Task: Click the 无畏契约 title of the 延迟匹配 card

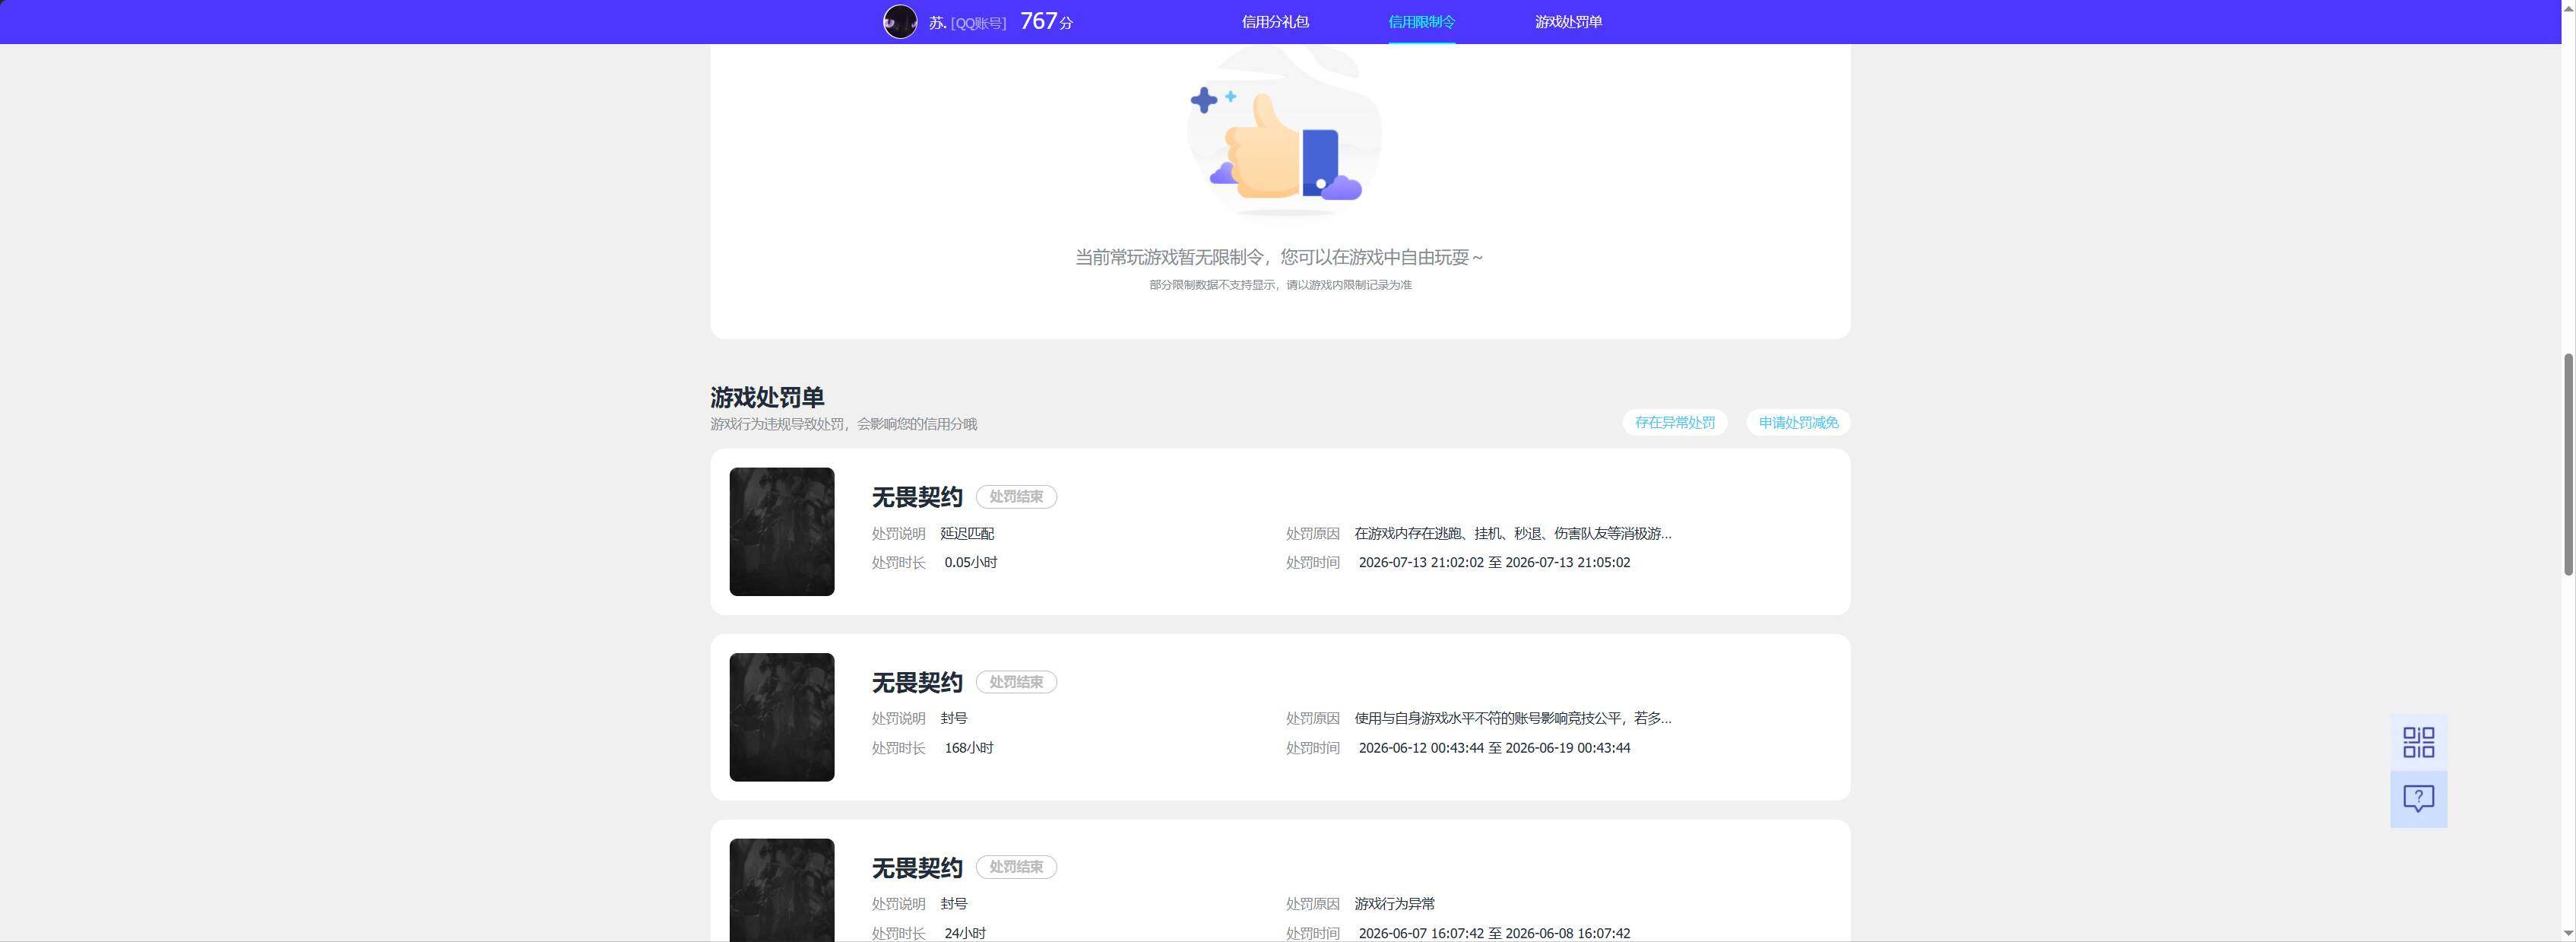Action: 917,497
